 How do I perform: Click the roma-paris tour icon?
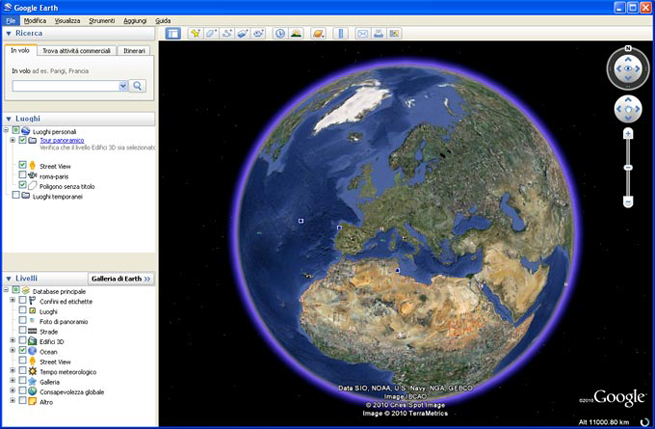coord(33,176)
